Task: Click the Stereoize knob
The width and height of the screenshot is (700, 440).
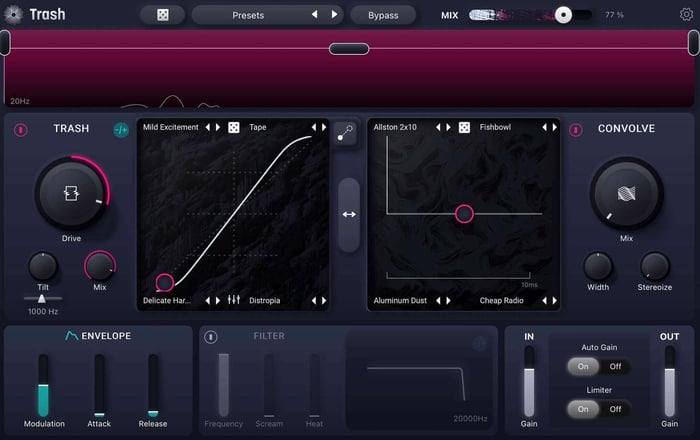Action: (654, 266)
